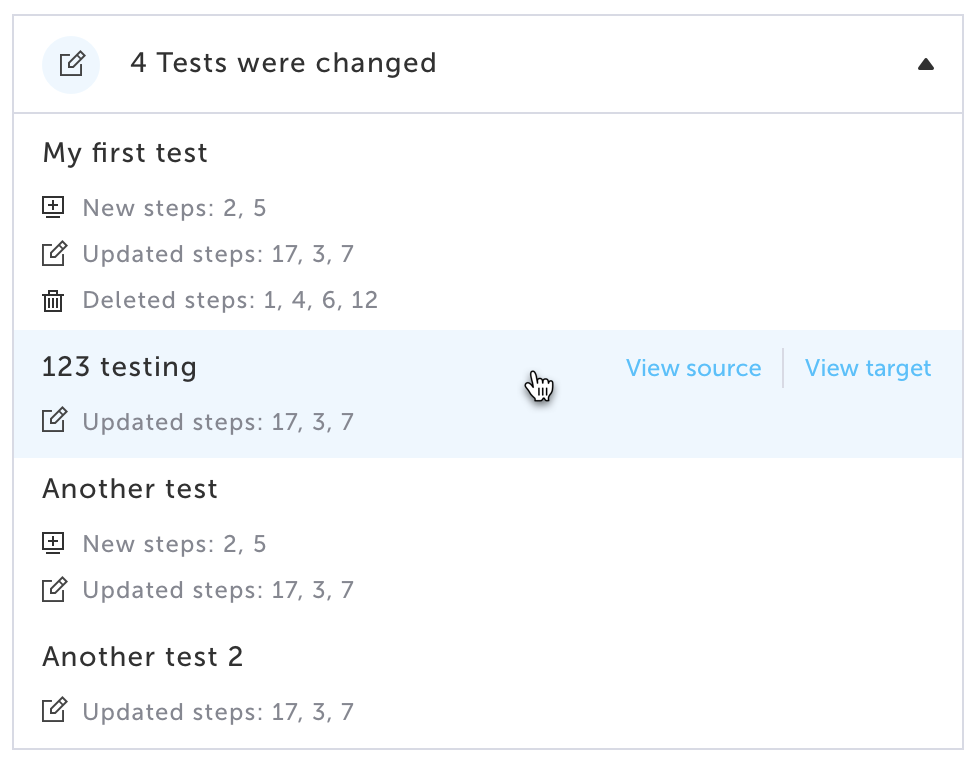Image resolution: width=978 pixels, height=768 pixels.
Task: Click the updated steps icon under 'Another test'
Action: point(54,590)
